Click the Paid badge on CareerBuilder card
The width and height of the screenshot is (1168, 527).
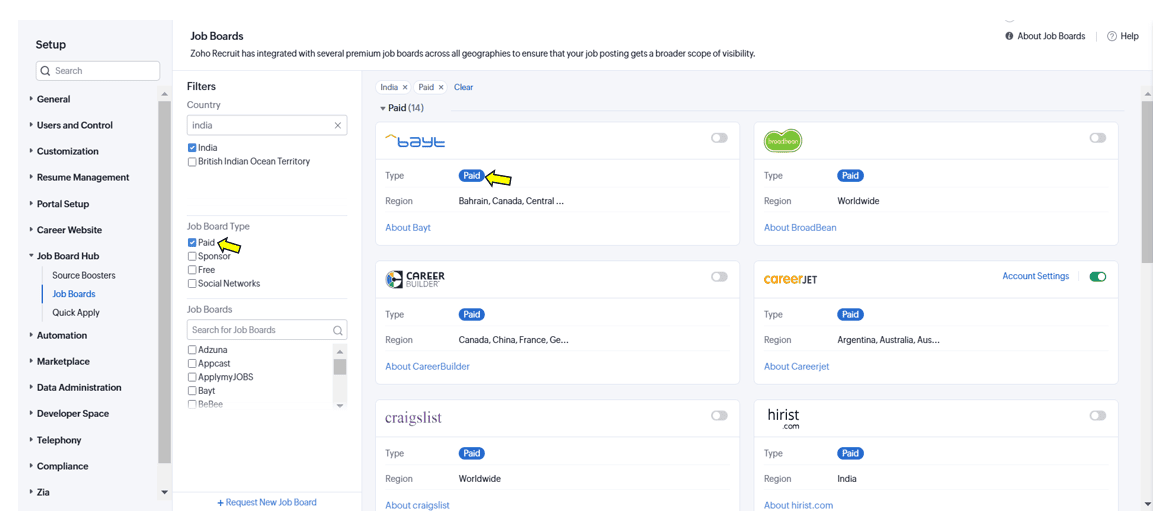pos(472,315)
